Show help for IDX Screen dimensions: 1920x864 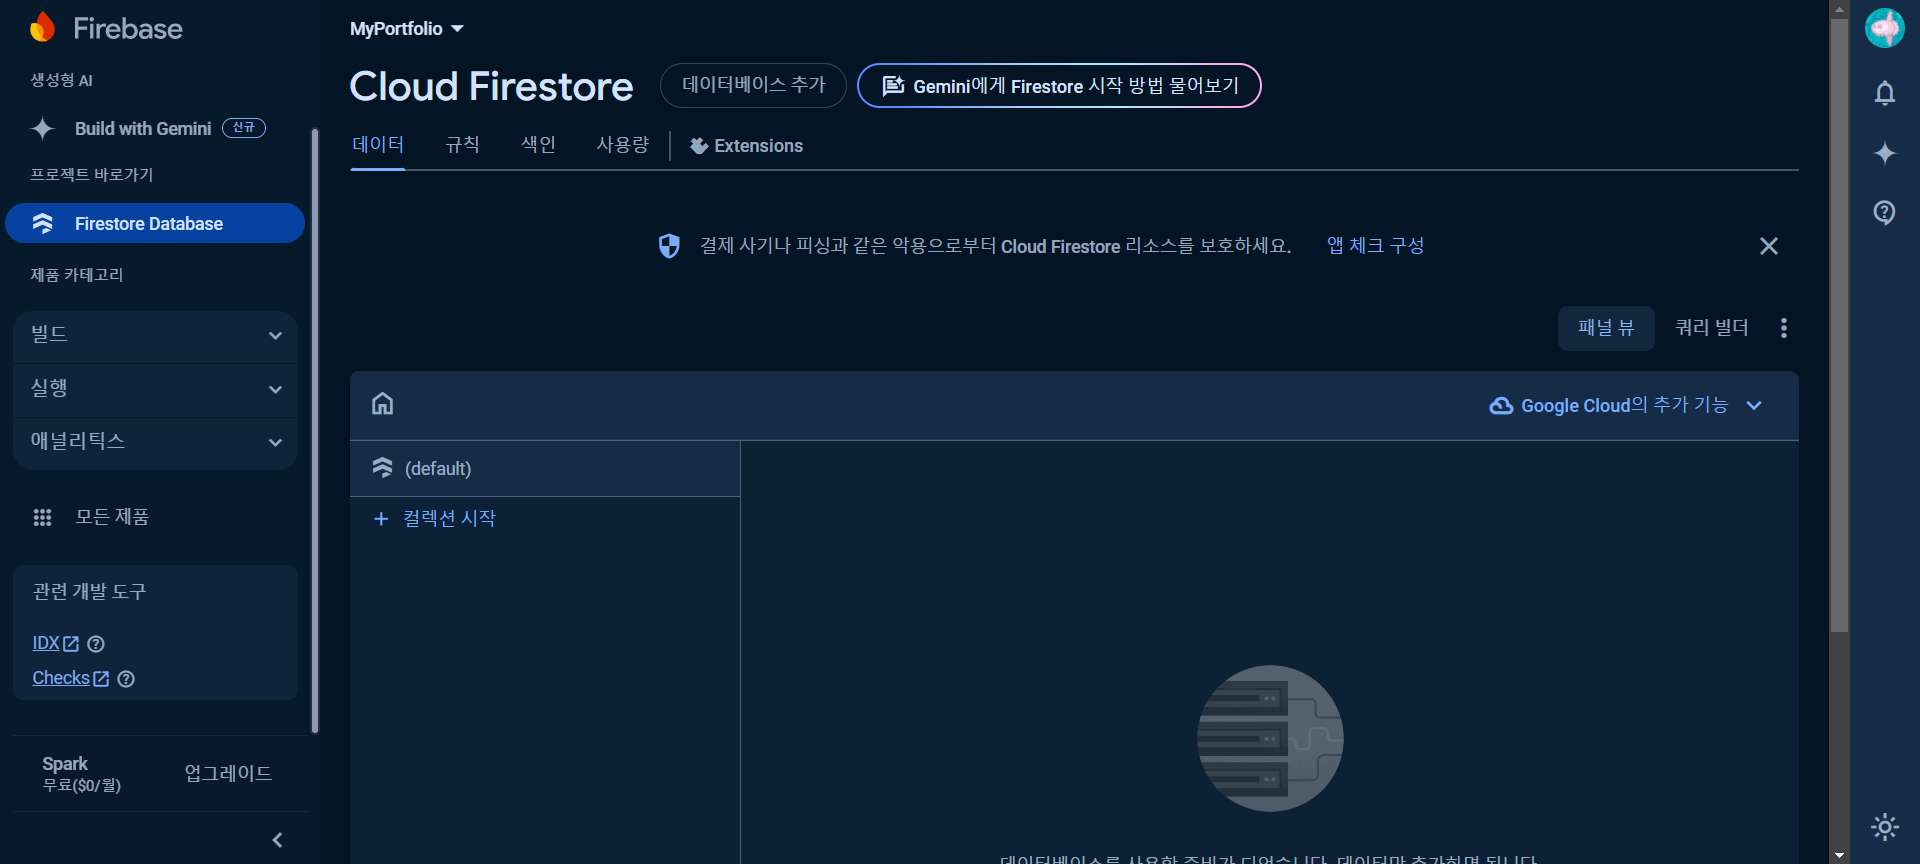96,644
